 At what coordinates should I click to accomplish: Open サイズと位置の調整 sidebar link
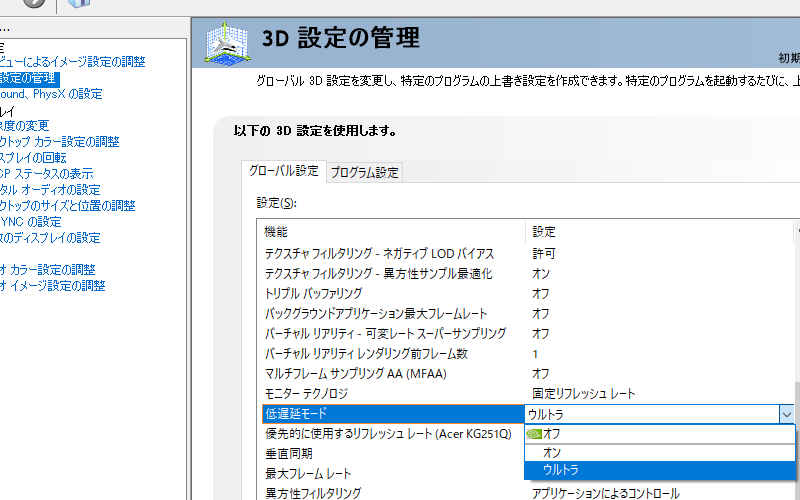[67, 206]
